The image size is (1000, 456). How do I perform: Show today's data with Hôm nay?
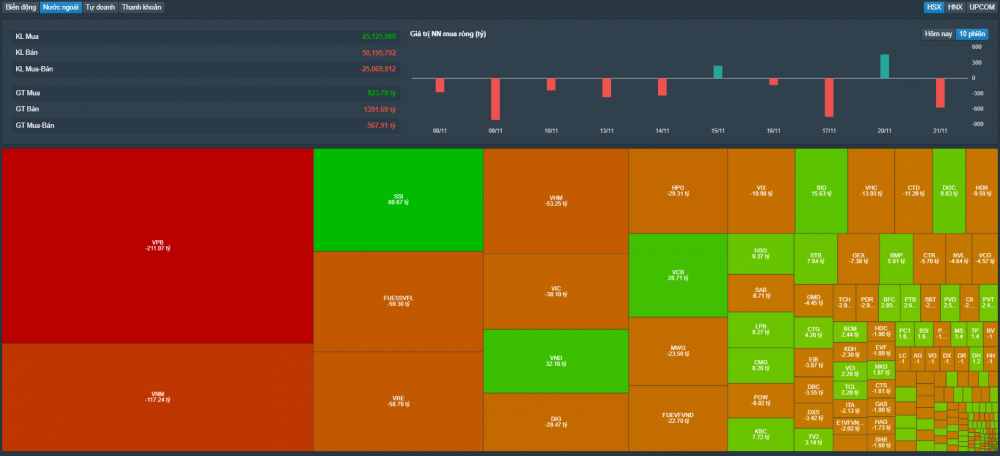click(938, 34)
